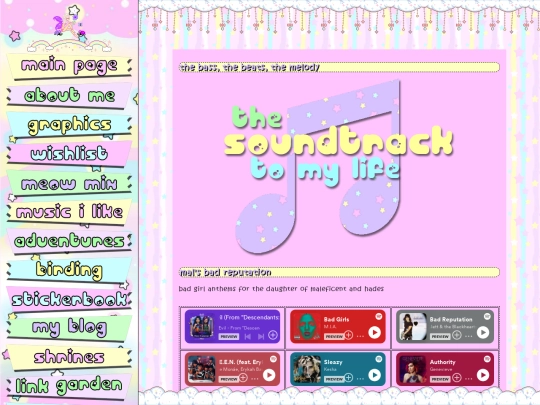Open my blog
The height and width of the screenshot is (405, 540).
[69, 328]
